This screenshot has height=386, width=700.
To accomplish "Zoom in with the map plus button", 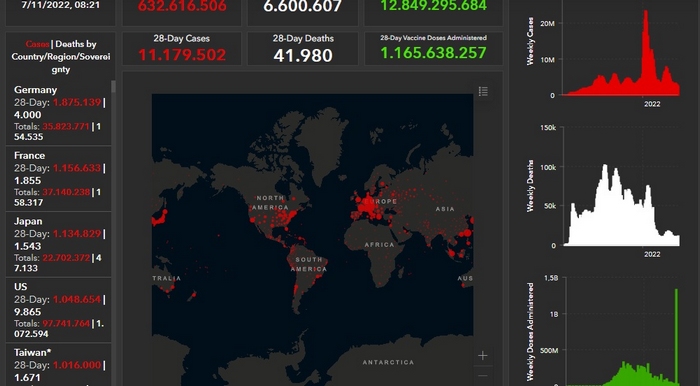I will tap(483, 356).
